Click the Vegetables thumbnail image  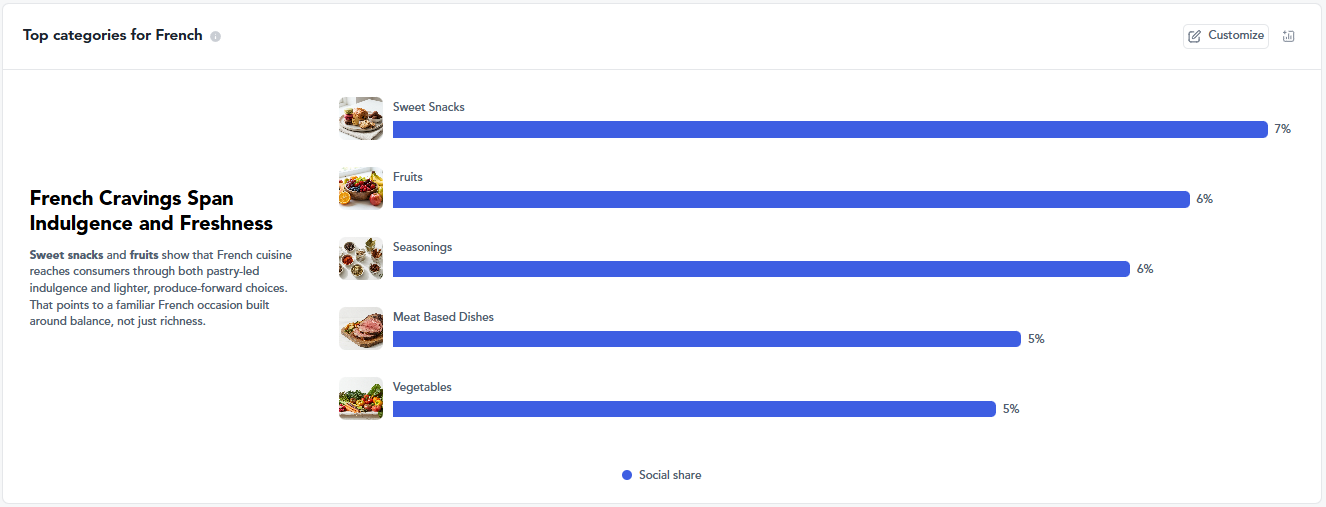click(361, 399)
